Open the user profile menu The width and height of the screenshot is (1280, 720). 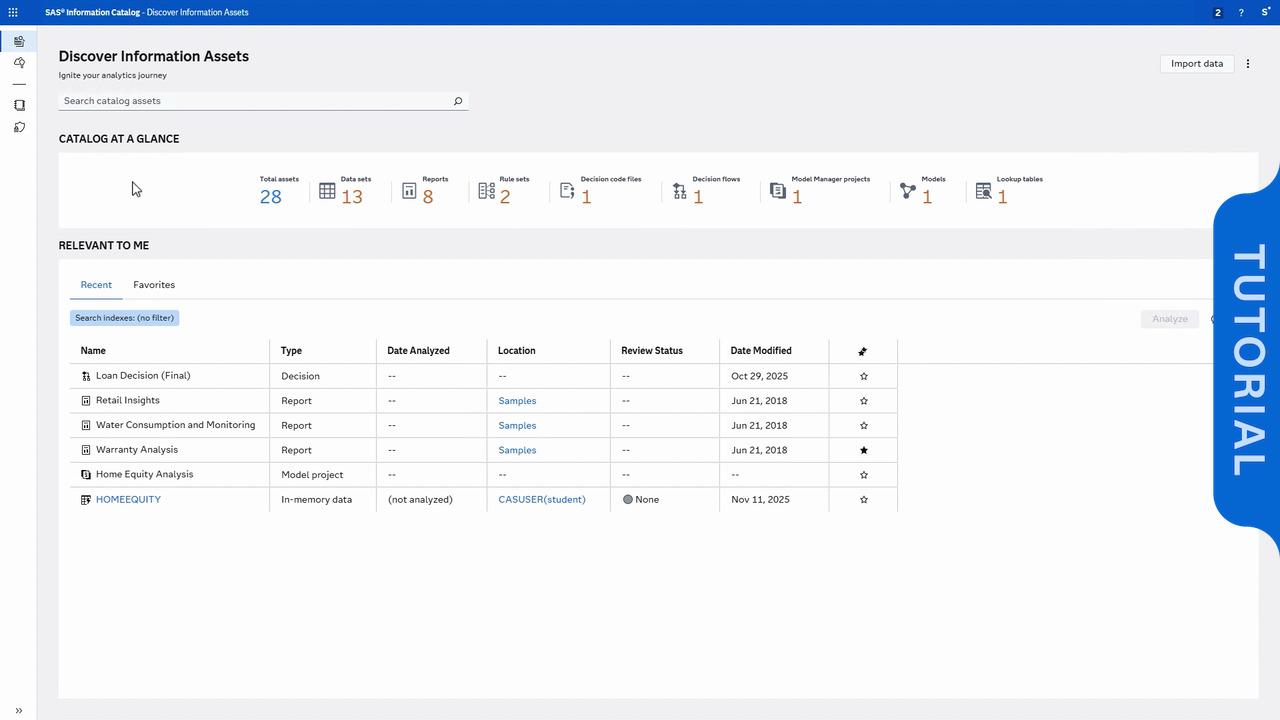(x=1266, y=13)
